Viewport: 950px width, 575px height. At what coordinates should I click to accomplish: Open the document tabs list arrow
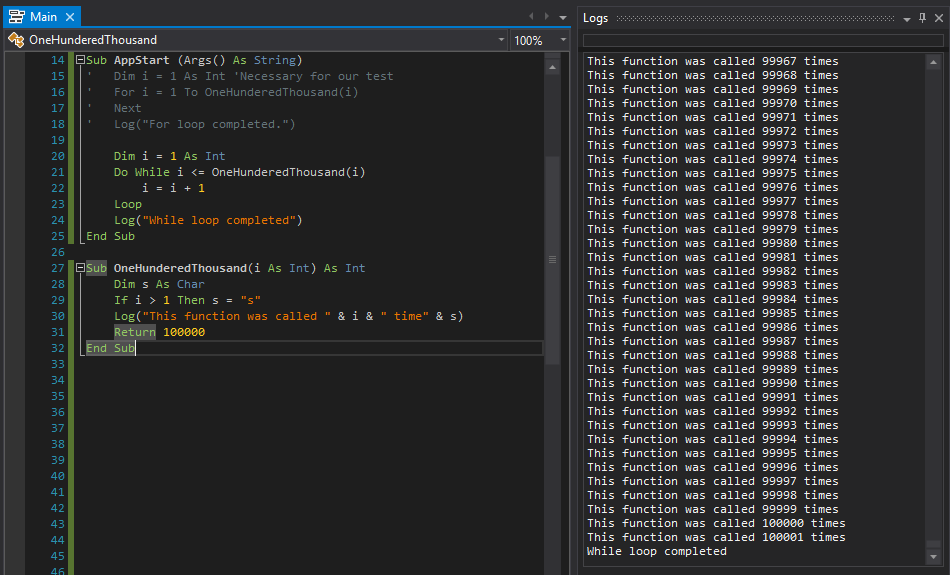[x=563, y=17]
